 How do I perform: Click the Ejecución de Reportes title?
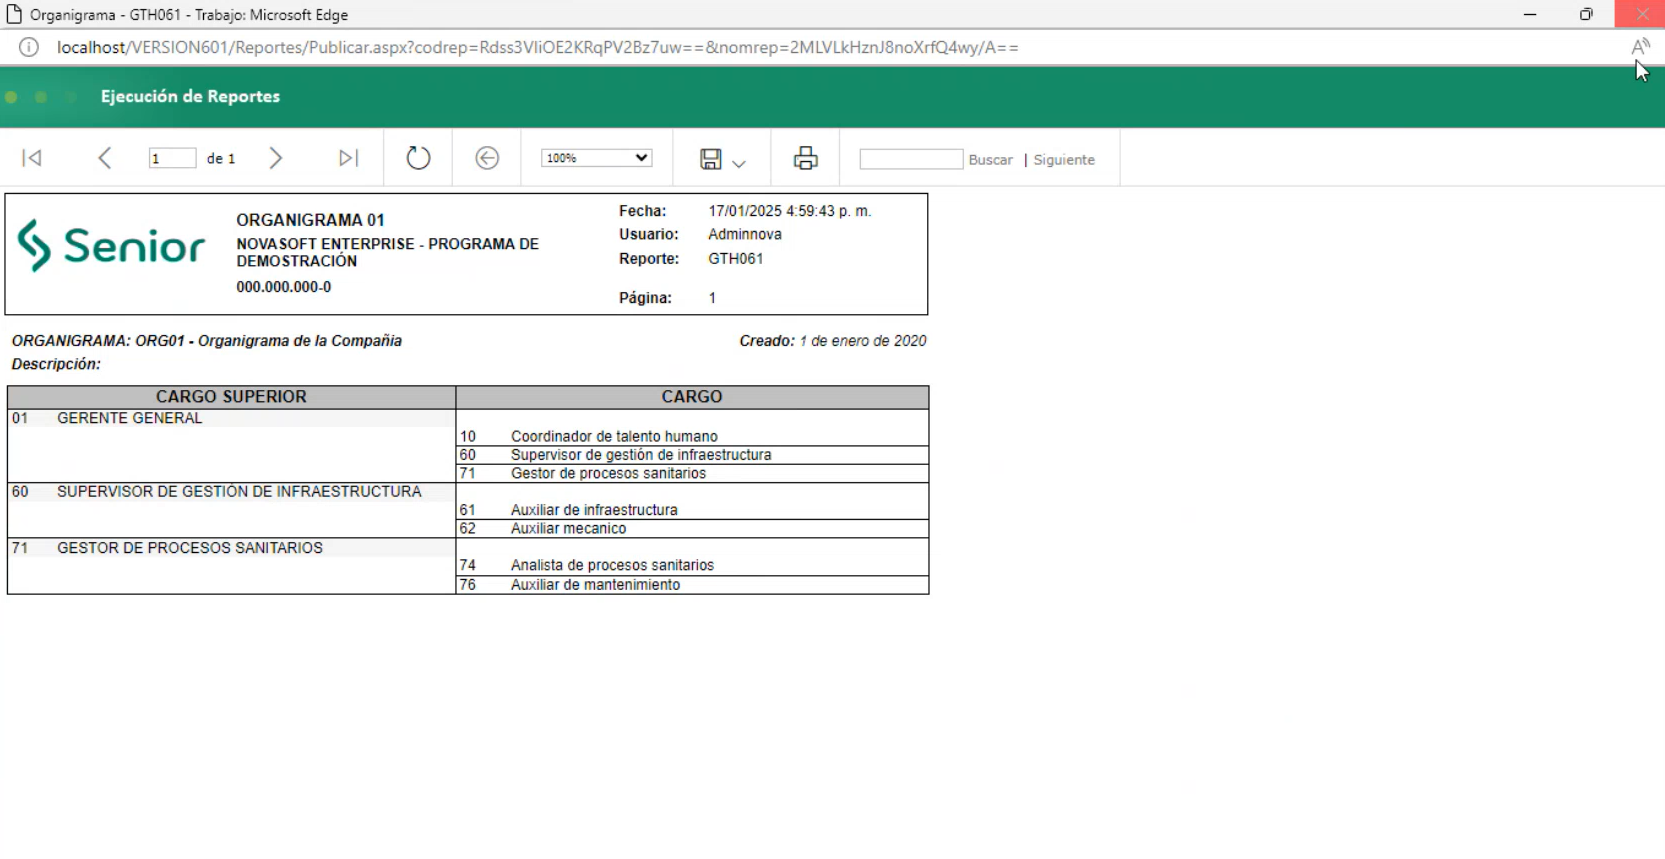[190, 97]
